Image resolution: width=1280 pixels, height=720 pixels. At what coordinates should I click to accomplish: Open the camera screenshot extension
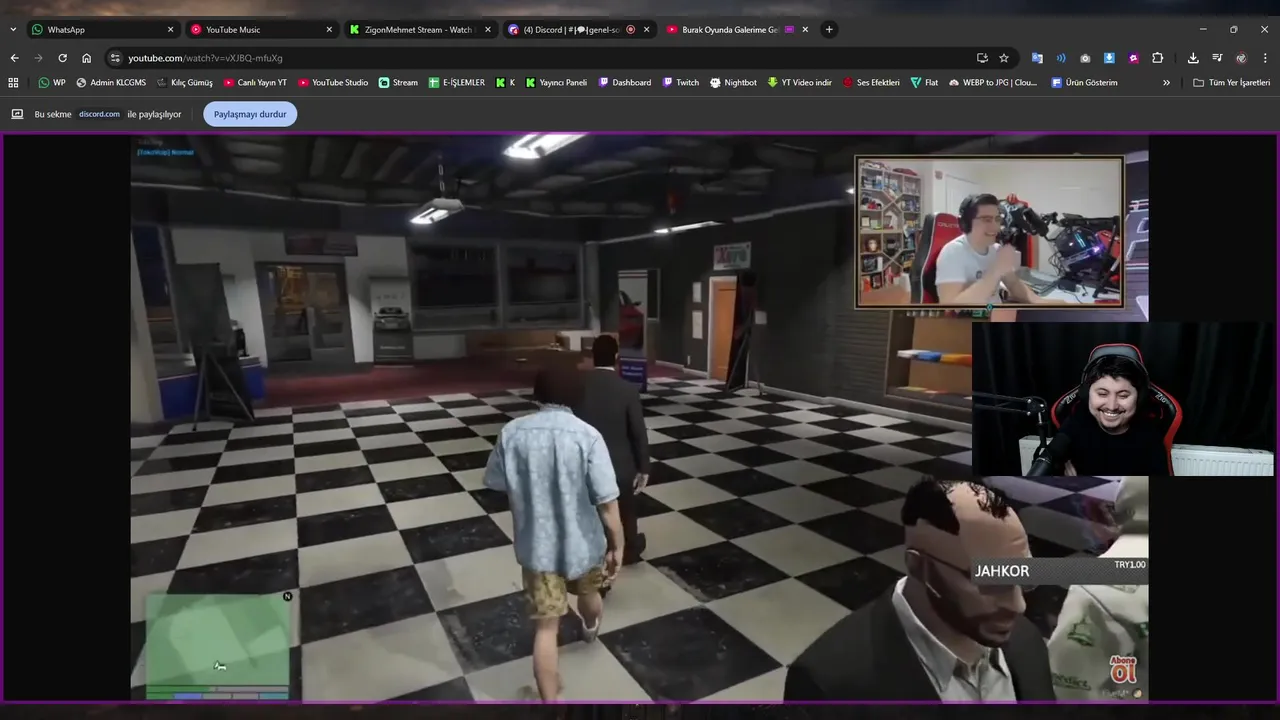pyautogui.click(x=1085, y=58)
